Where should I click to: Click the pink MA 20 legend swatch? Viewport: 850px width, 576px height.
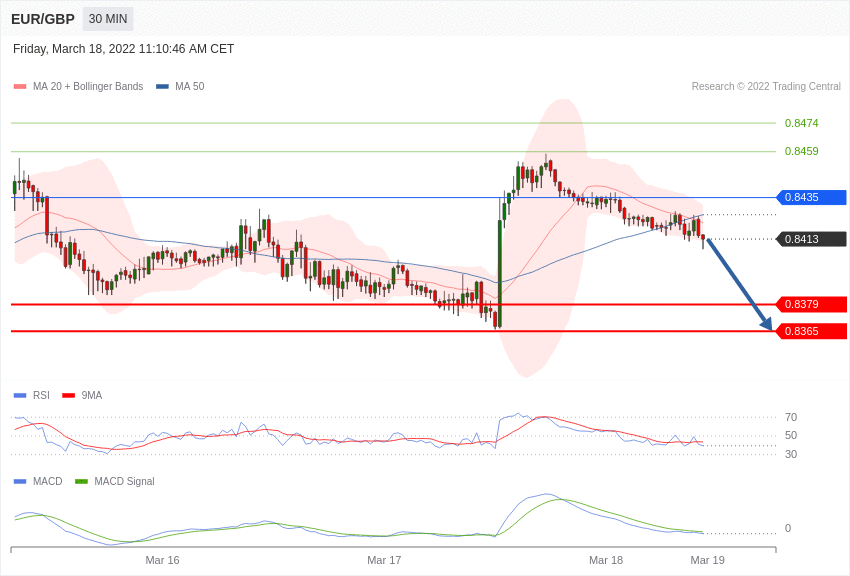click(20, 87)
